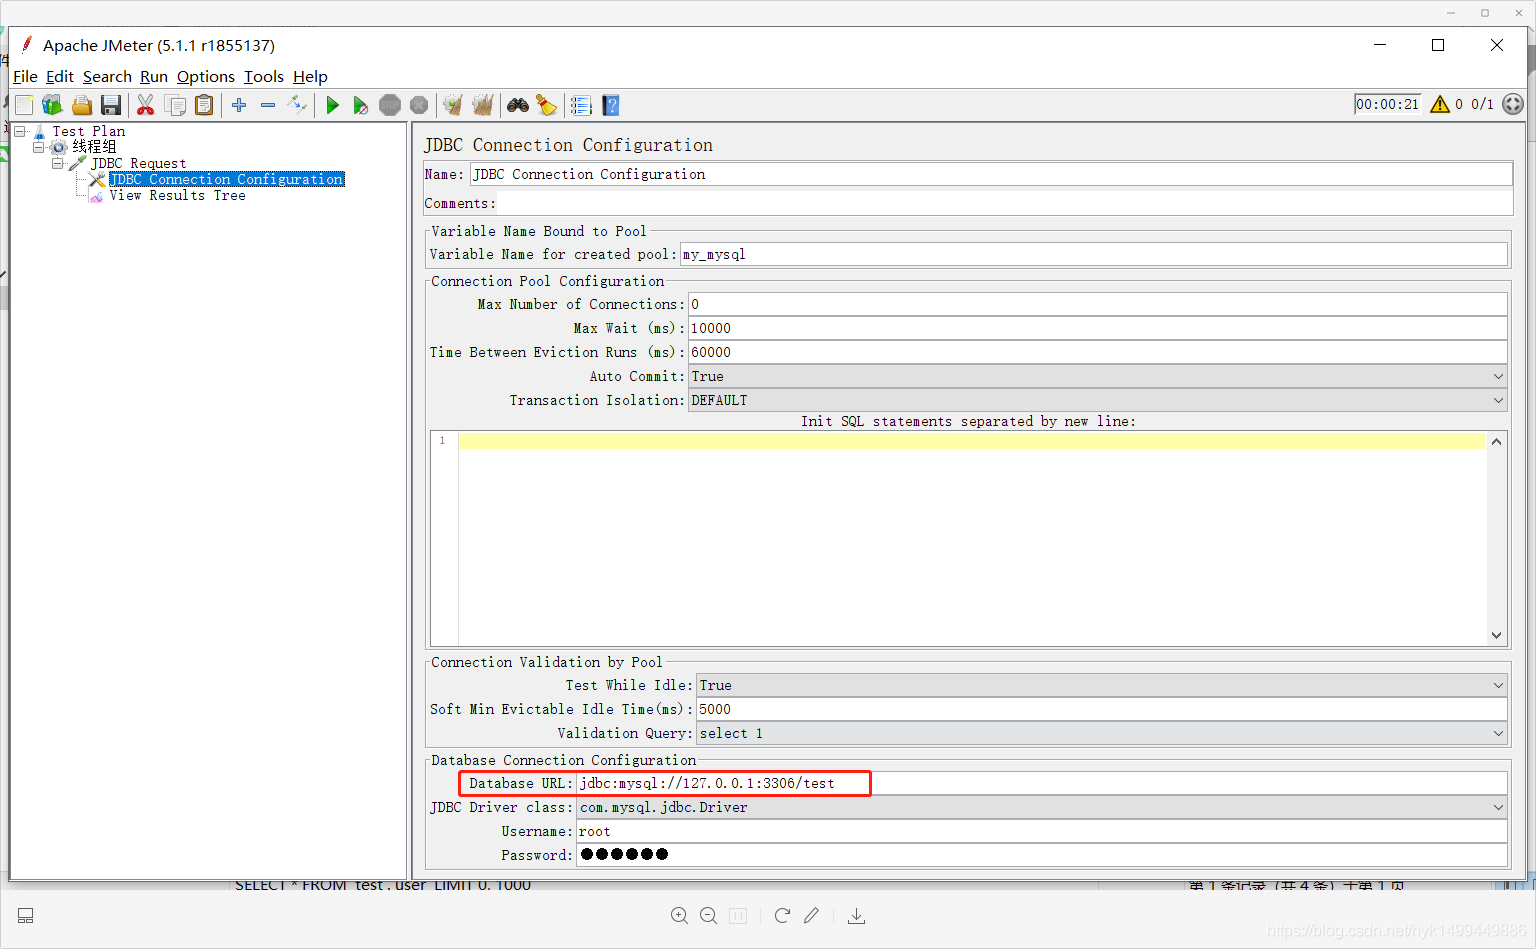
Task: Click Start no pauses icon
Action: tap(361, 105)
